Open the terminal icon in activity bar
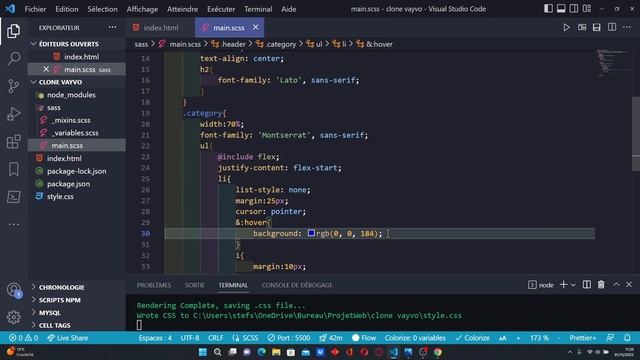 13,197
